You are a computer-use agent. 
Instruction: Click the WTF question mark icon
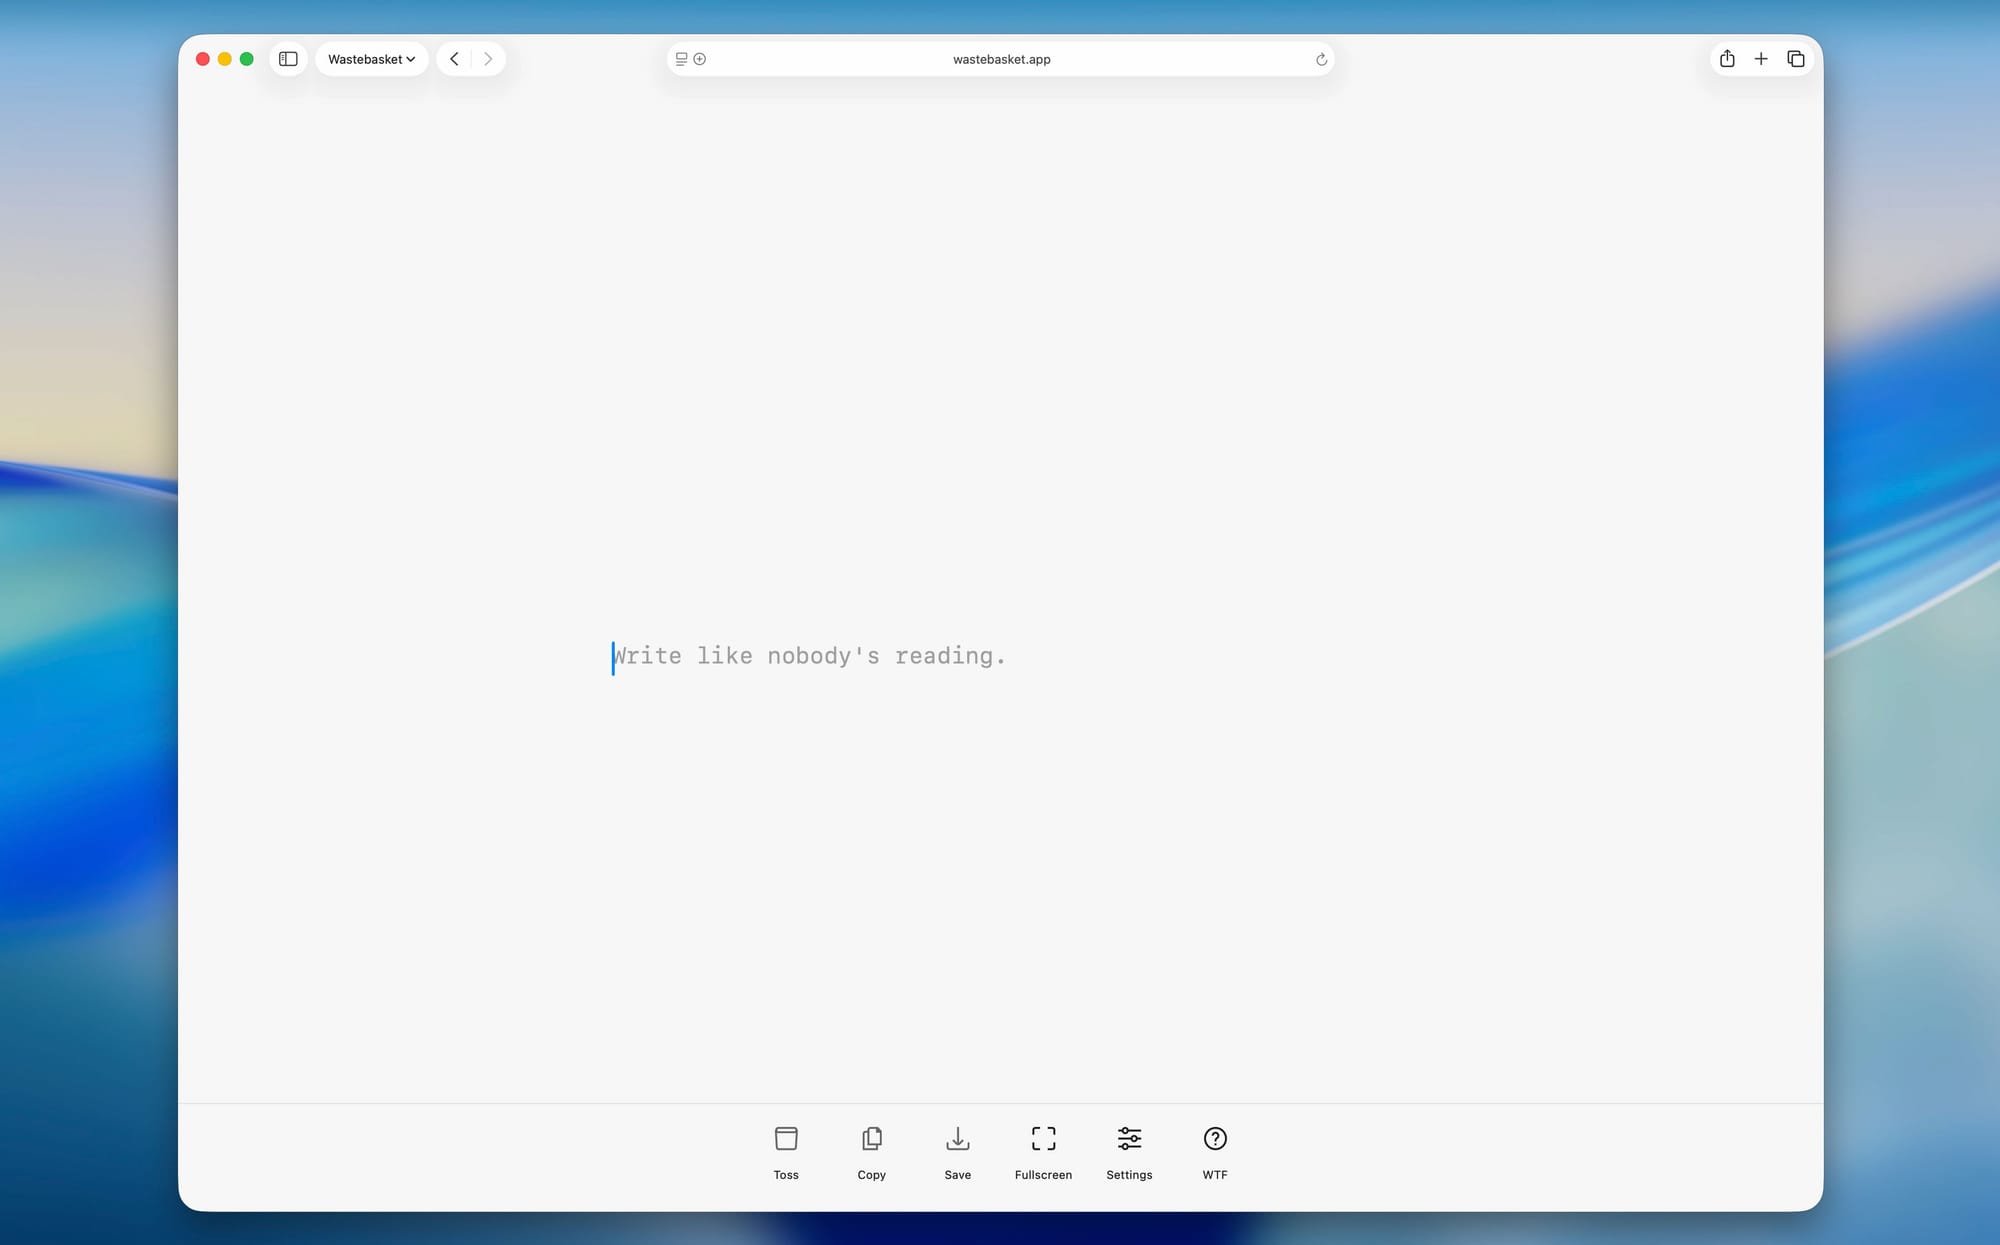pos(1215,1138)
